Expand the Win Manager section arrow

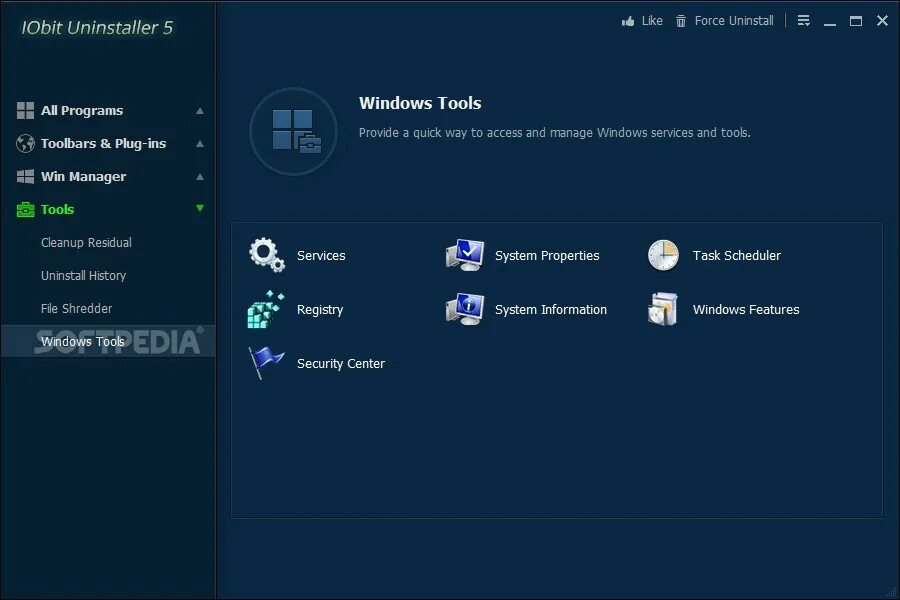(x=200, y=177)
